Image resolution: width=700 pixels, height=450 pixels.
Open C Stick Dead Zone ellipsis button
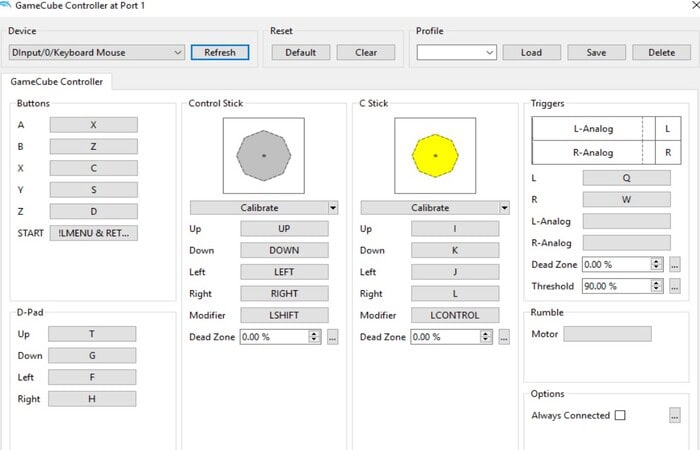pyautogui.click(x=504, y=337)
